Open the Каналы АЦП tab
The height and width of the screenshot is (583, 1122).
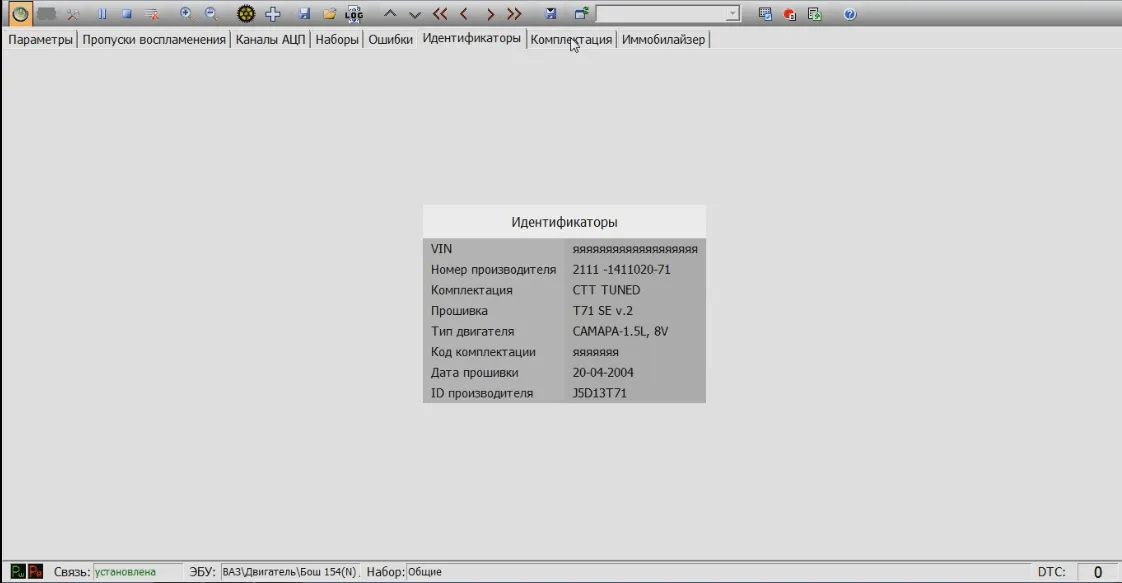tap(270, 39)
